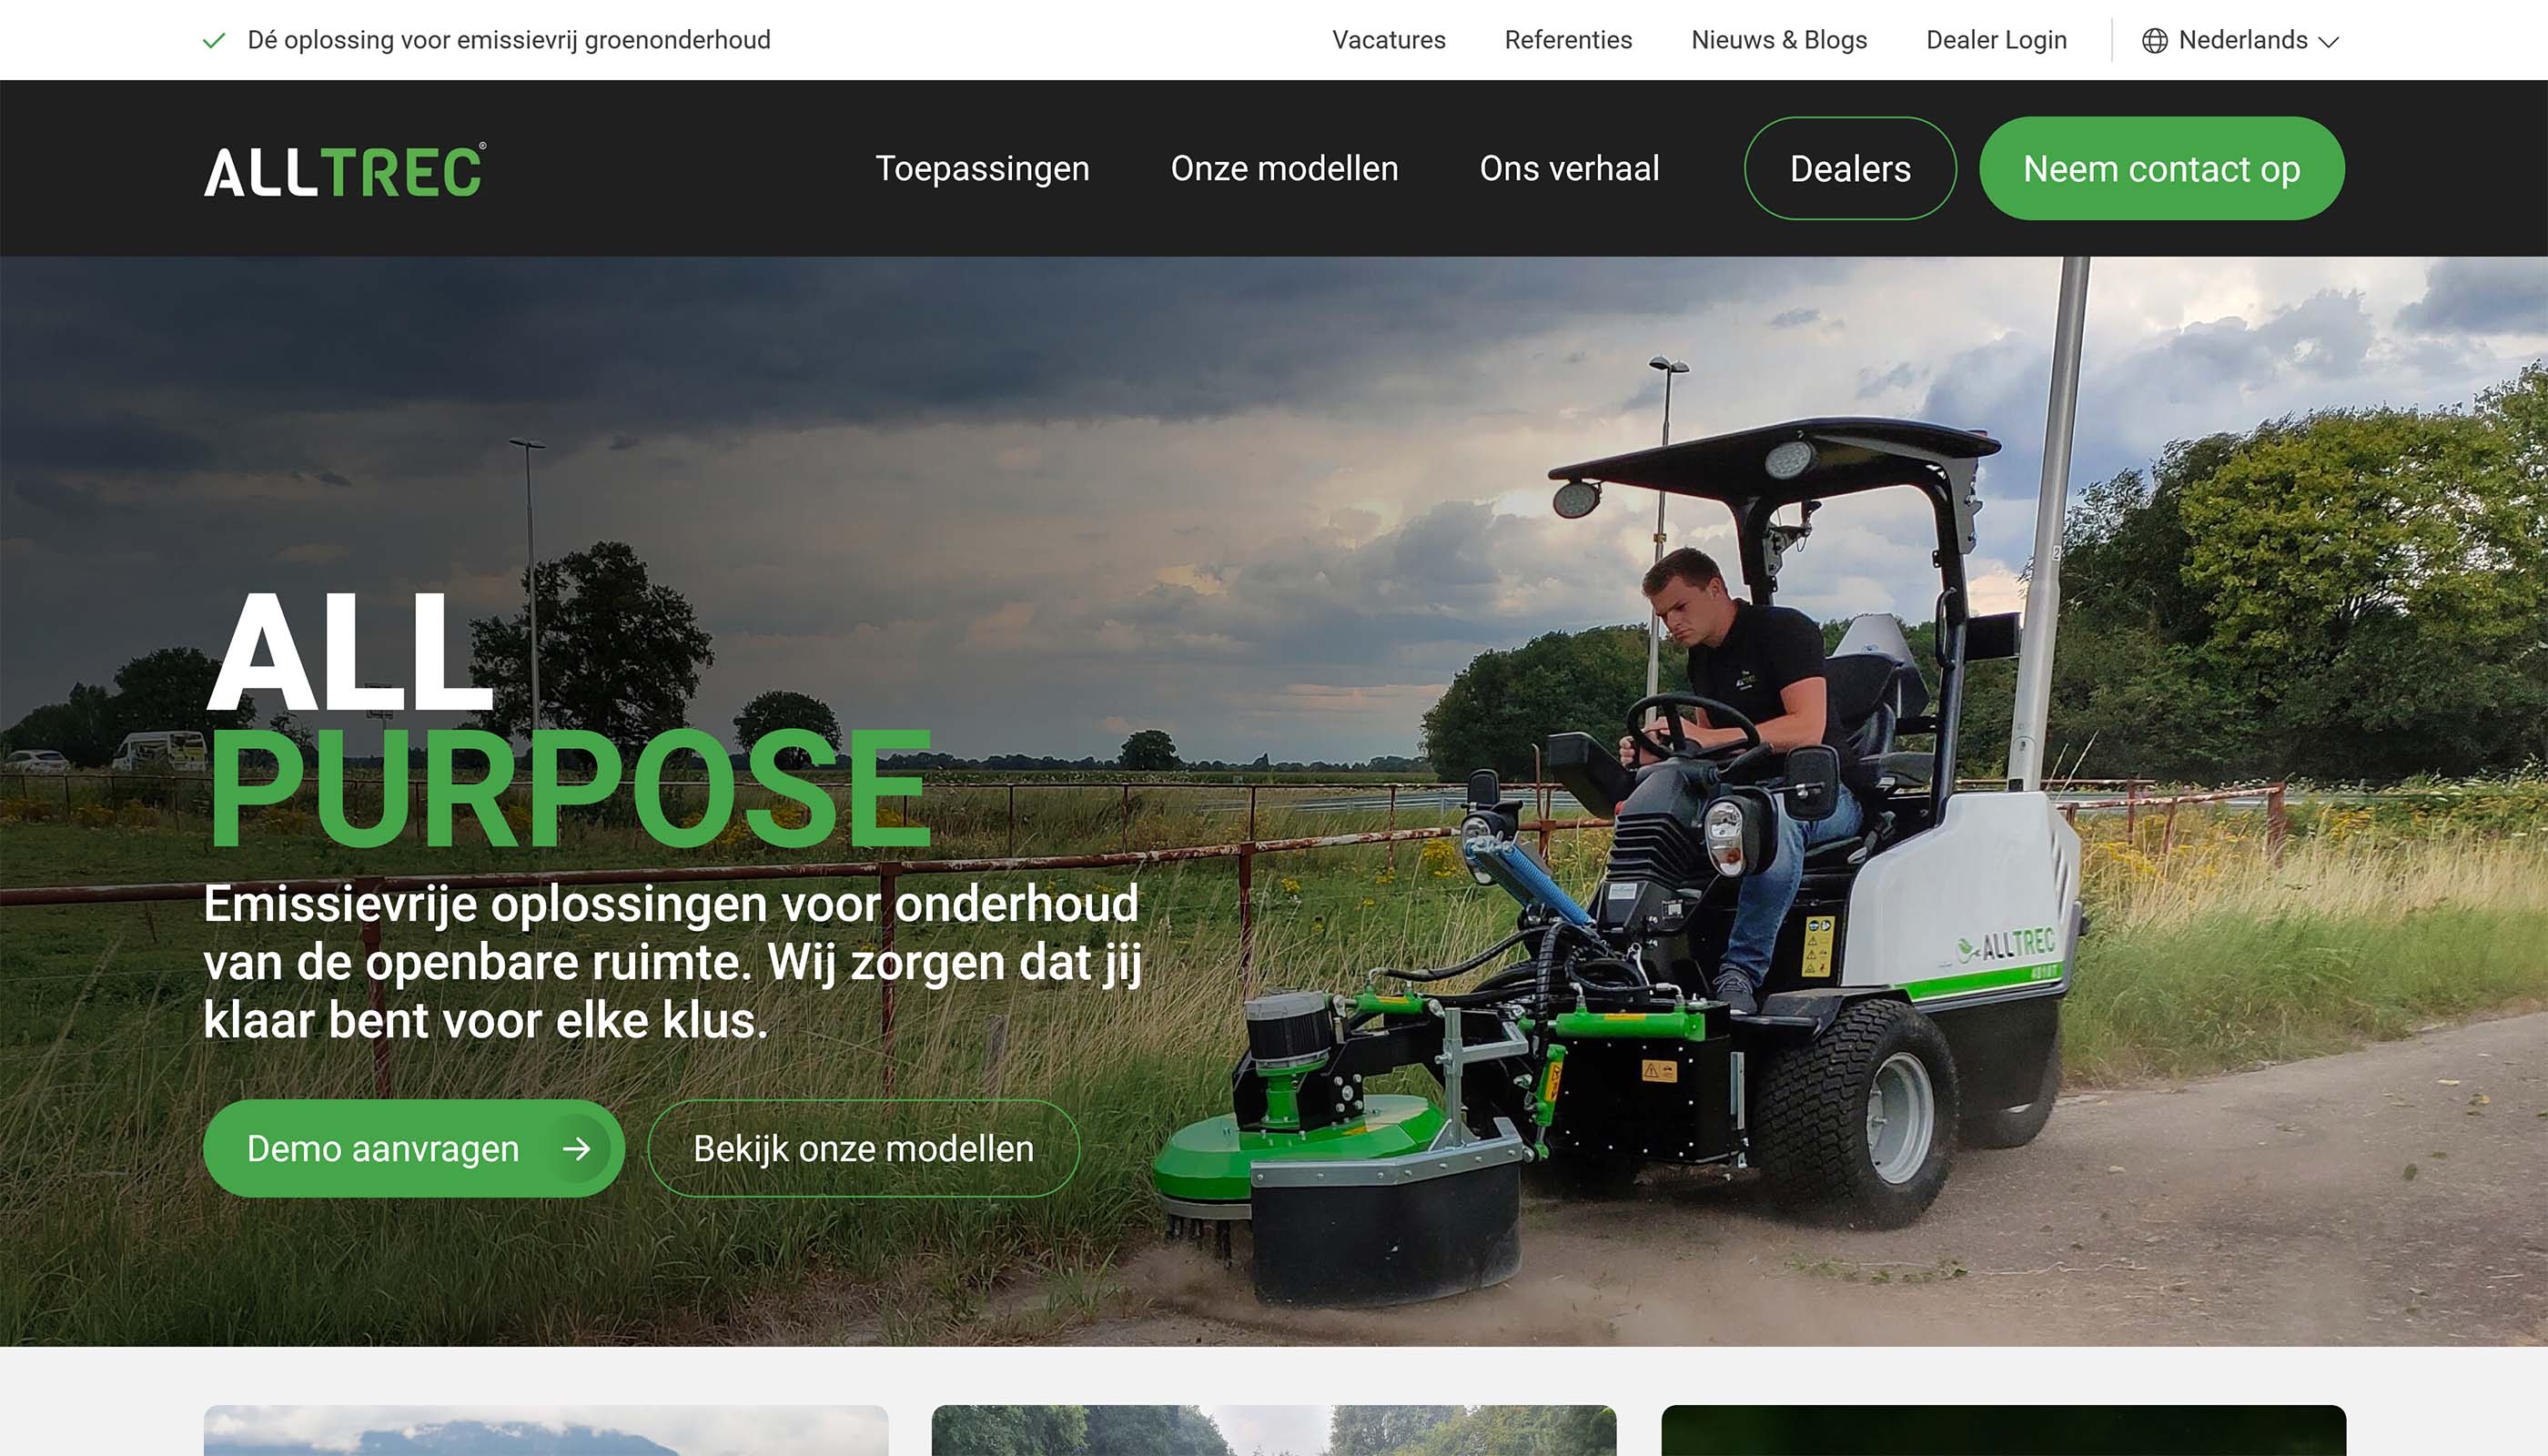Viewport: 2548px width, 1456px height.
Task: Click the dark third card thumbnail
Action: tap(2003, 1431)
